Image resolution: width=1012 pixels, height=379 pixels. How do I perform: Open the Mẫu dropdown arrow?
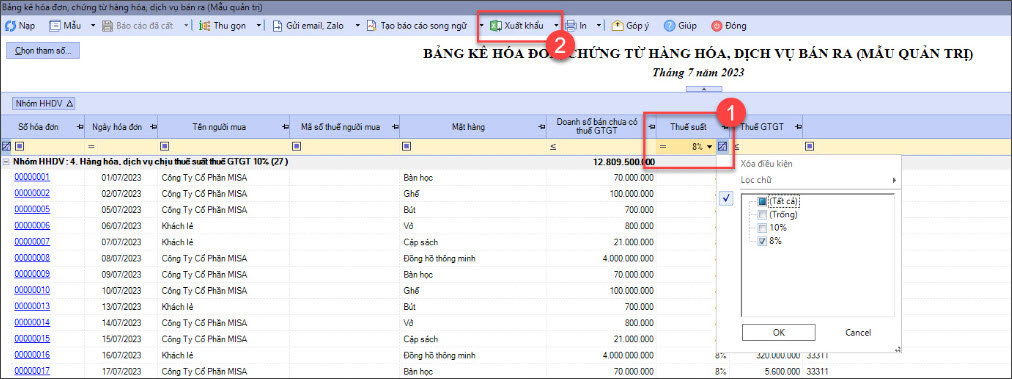[x=92, y=26]
